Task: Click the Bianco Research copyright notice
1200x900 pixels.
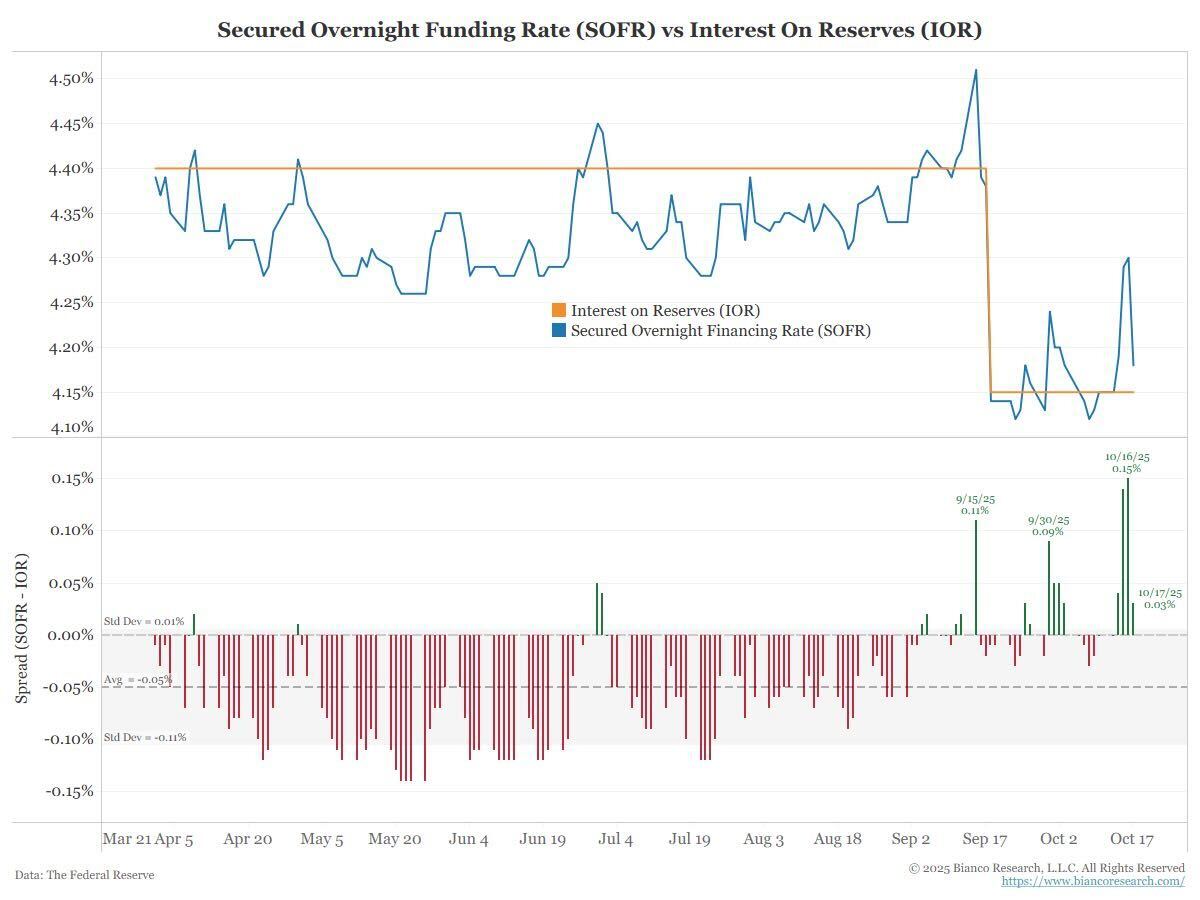Action: click(x=1046, y=868)
